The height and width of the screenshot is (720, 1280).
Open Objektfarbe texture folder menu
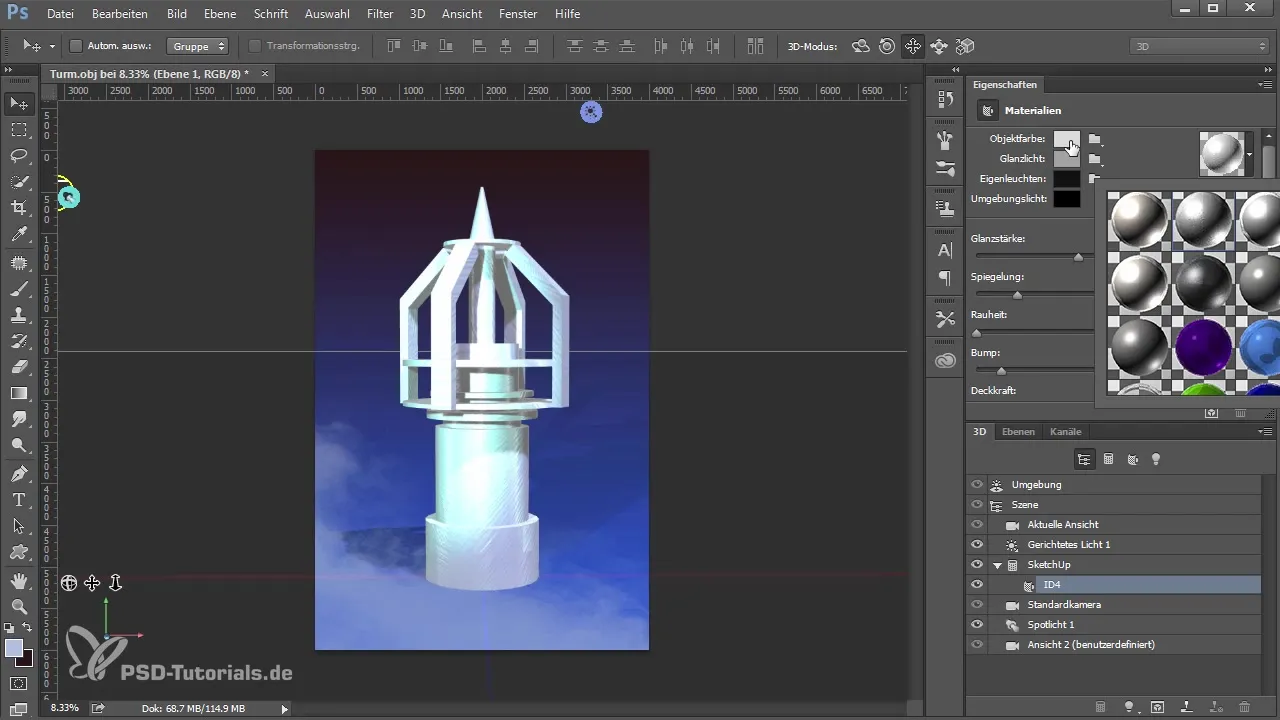1095,139
